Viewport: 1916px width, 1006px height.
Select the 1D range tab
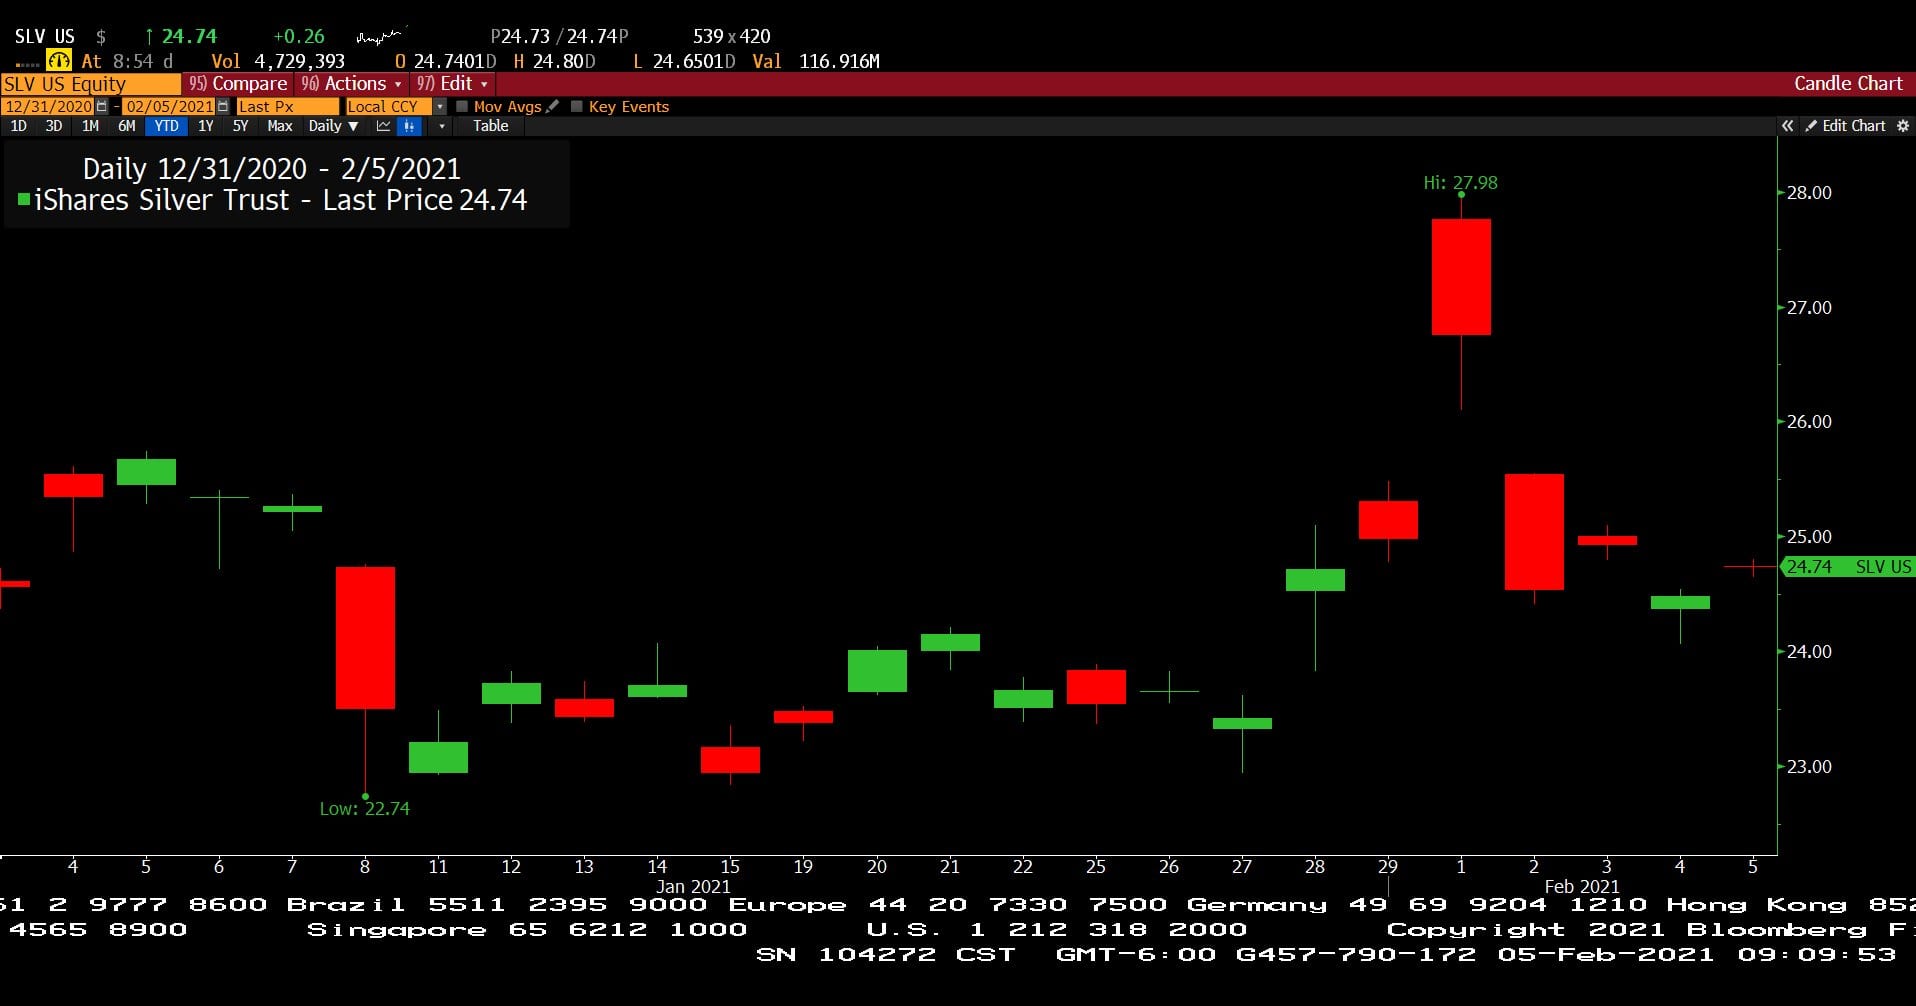19,126
